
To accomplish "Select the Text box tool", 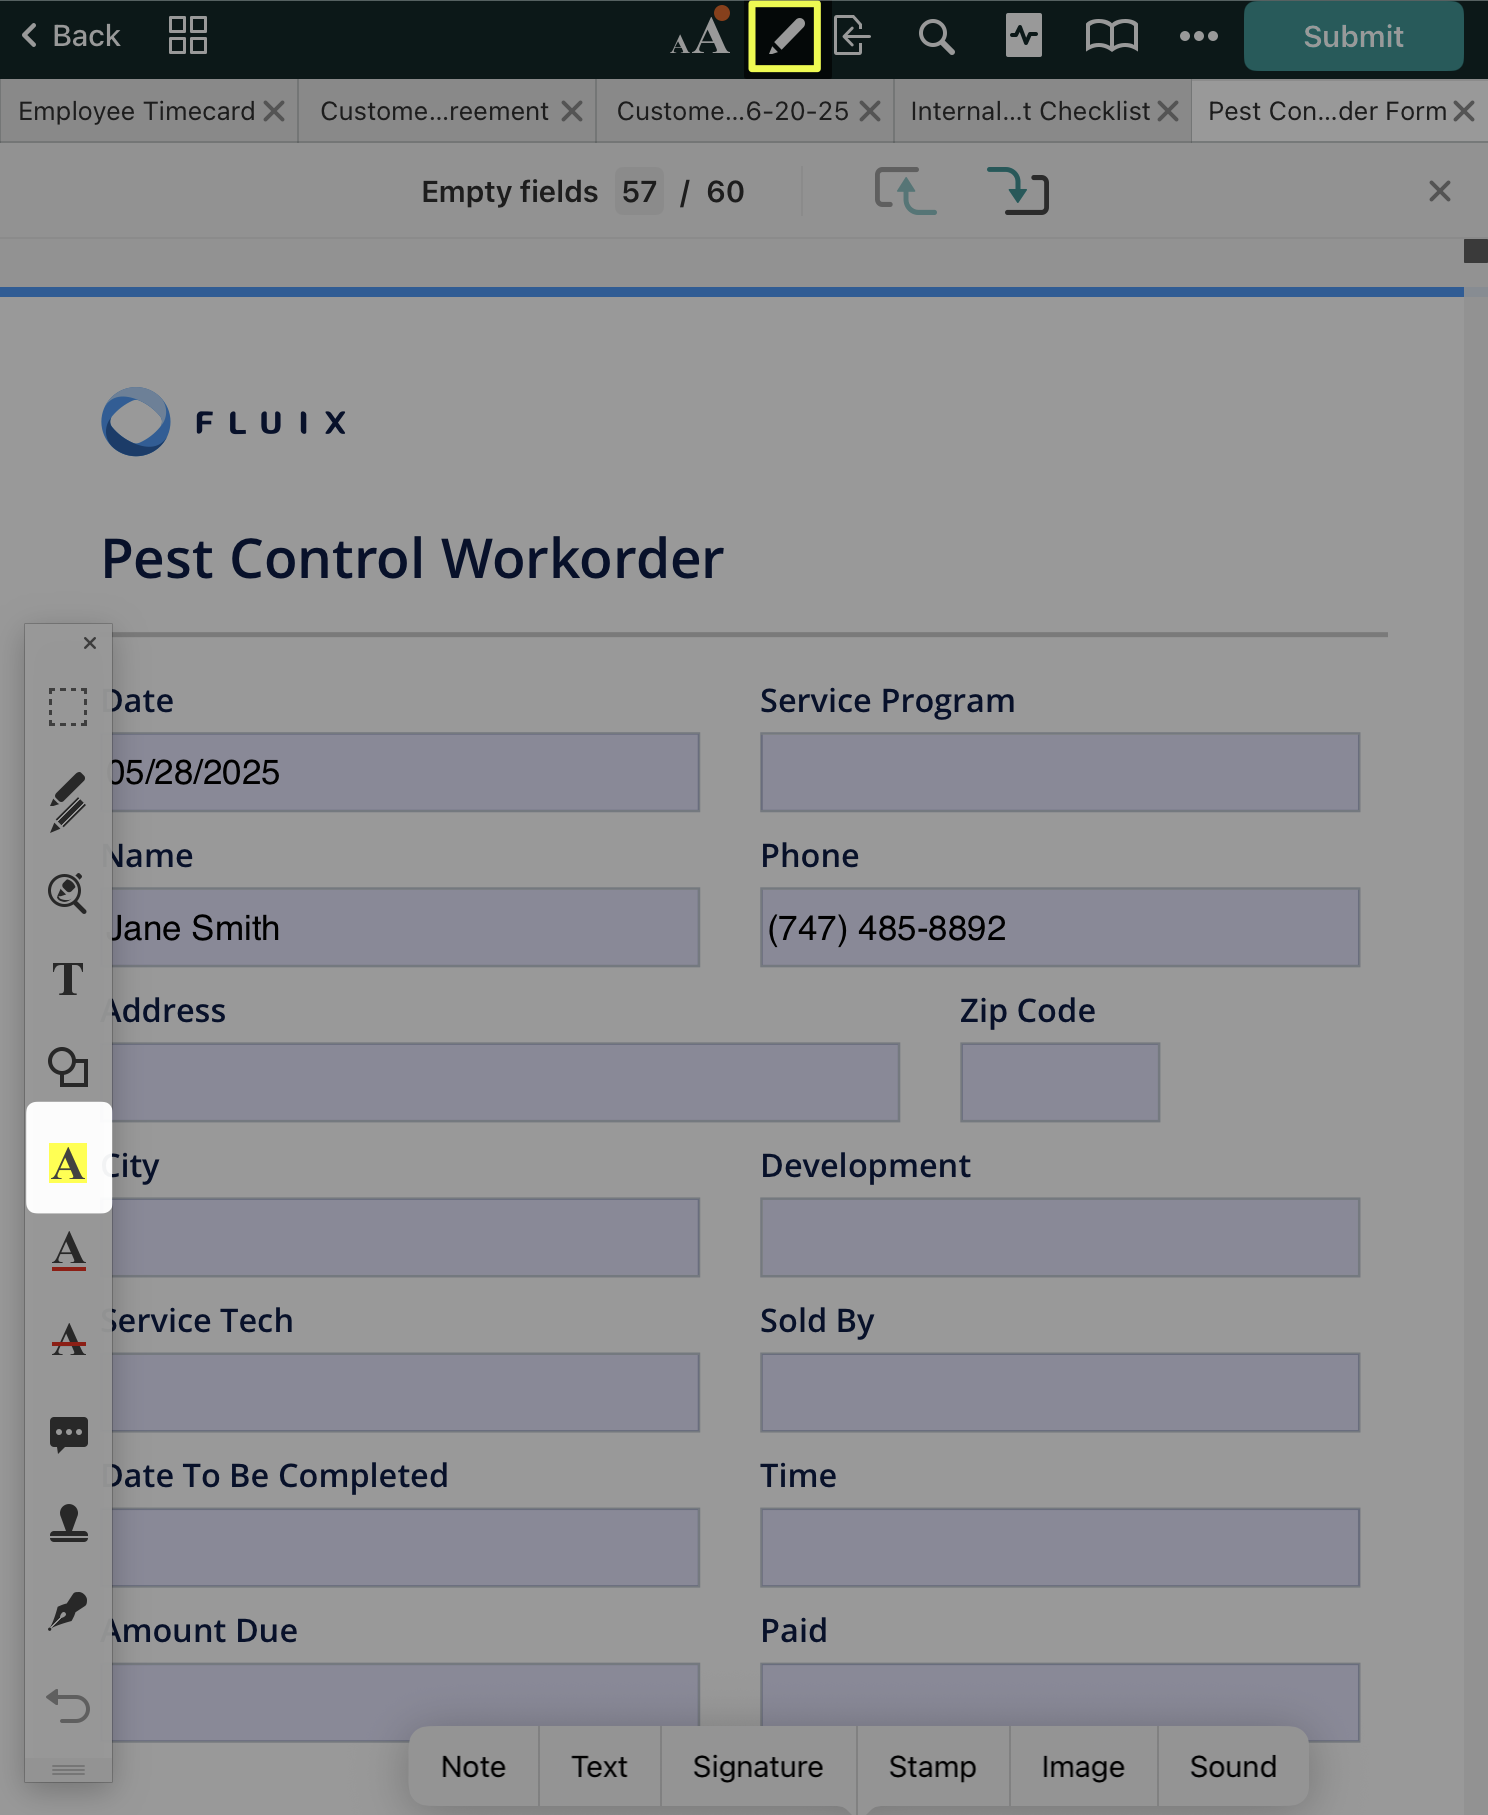I will pyautogui.click(x=68, y=979).
